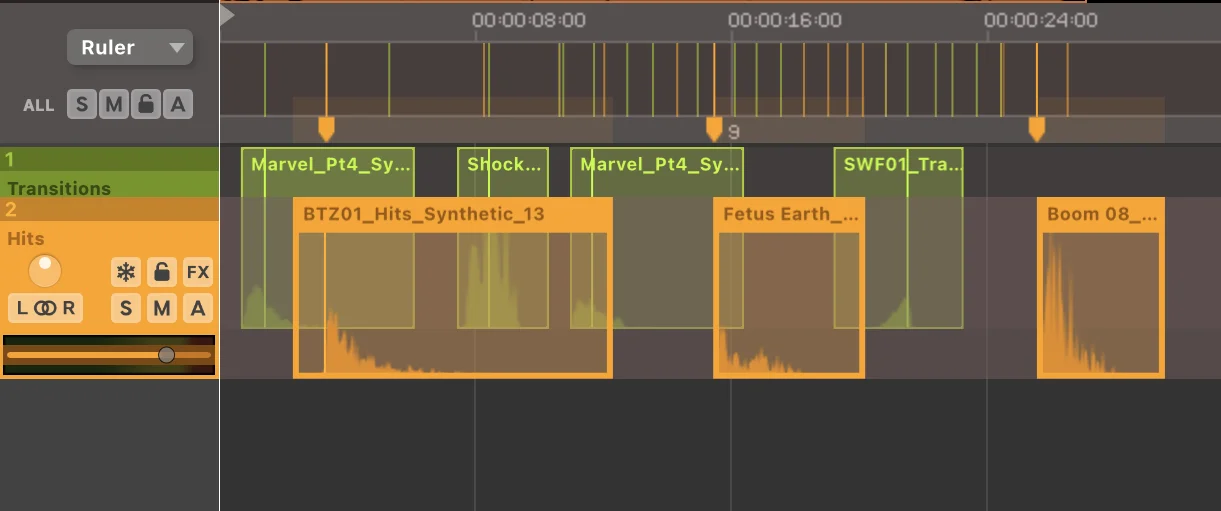Select the BTZ01_Hits_Synthetic_13 clip
Screen dimensions: 1221x511
coord(452,288)
